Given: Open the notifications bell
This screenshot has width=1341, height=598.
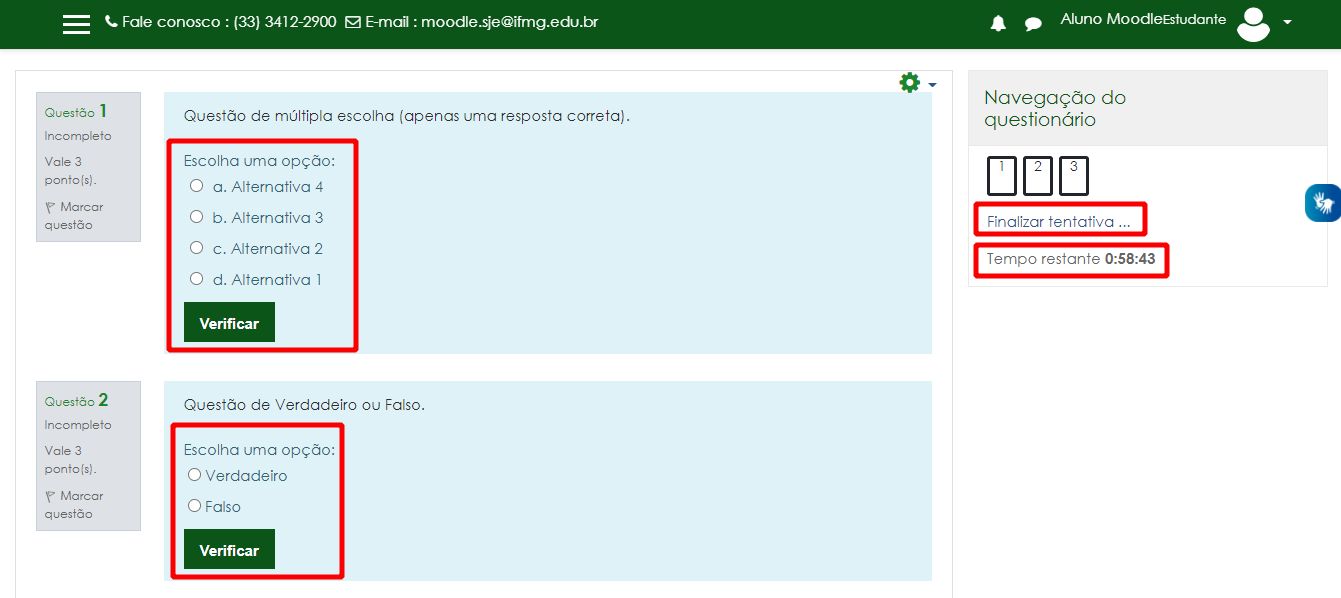Looking at the screenshot, I should (x=998, y=24).
